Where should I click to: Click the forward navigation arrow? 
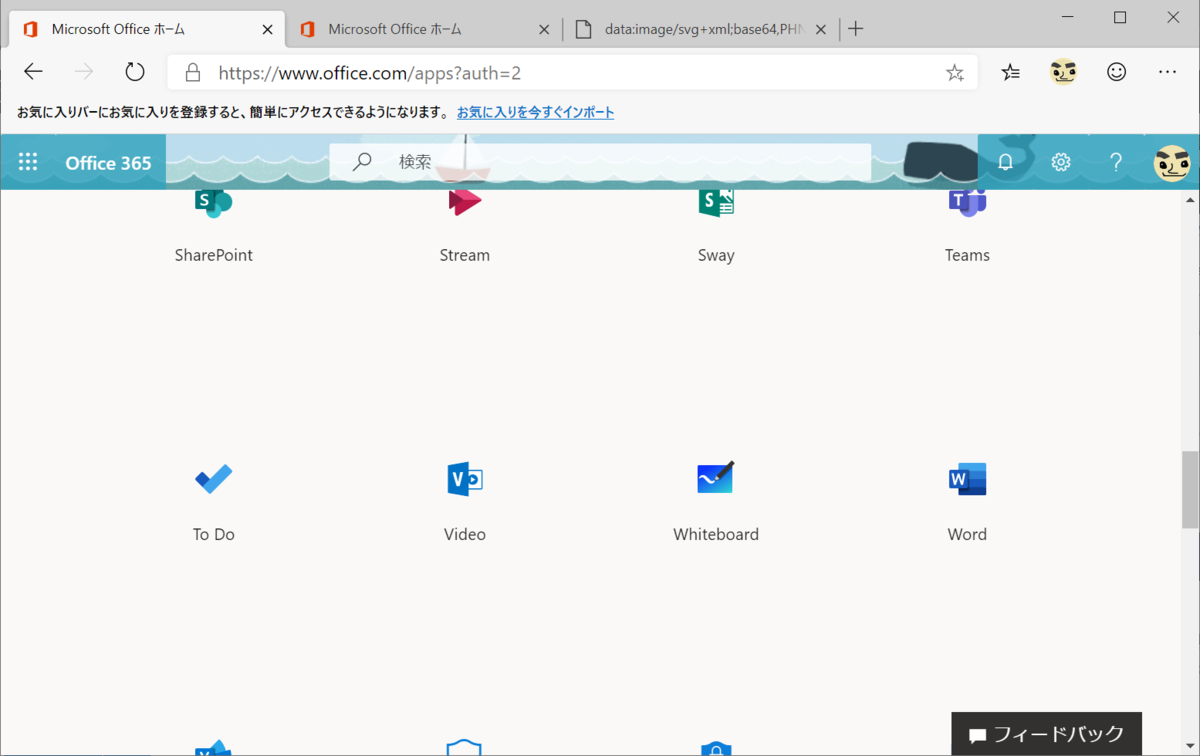tap(84, 72)
